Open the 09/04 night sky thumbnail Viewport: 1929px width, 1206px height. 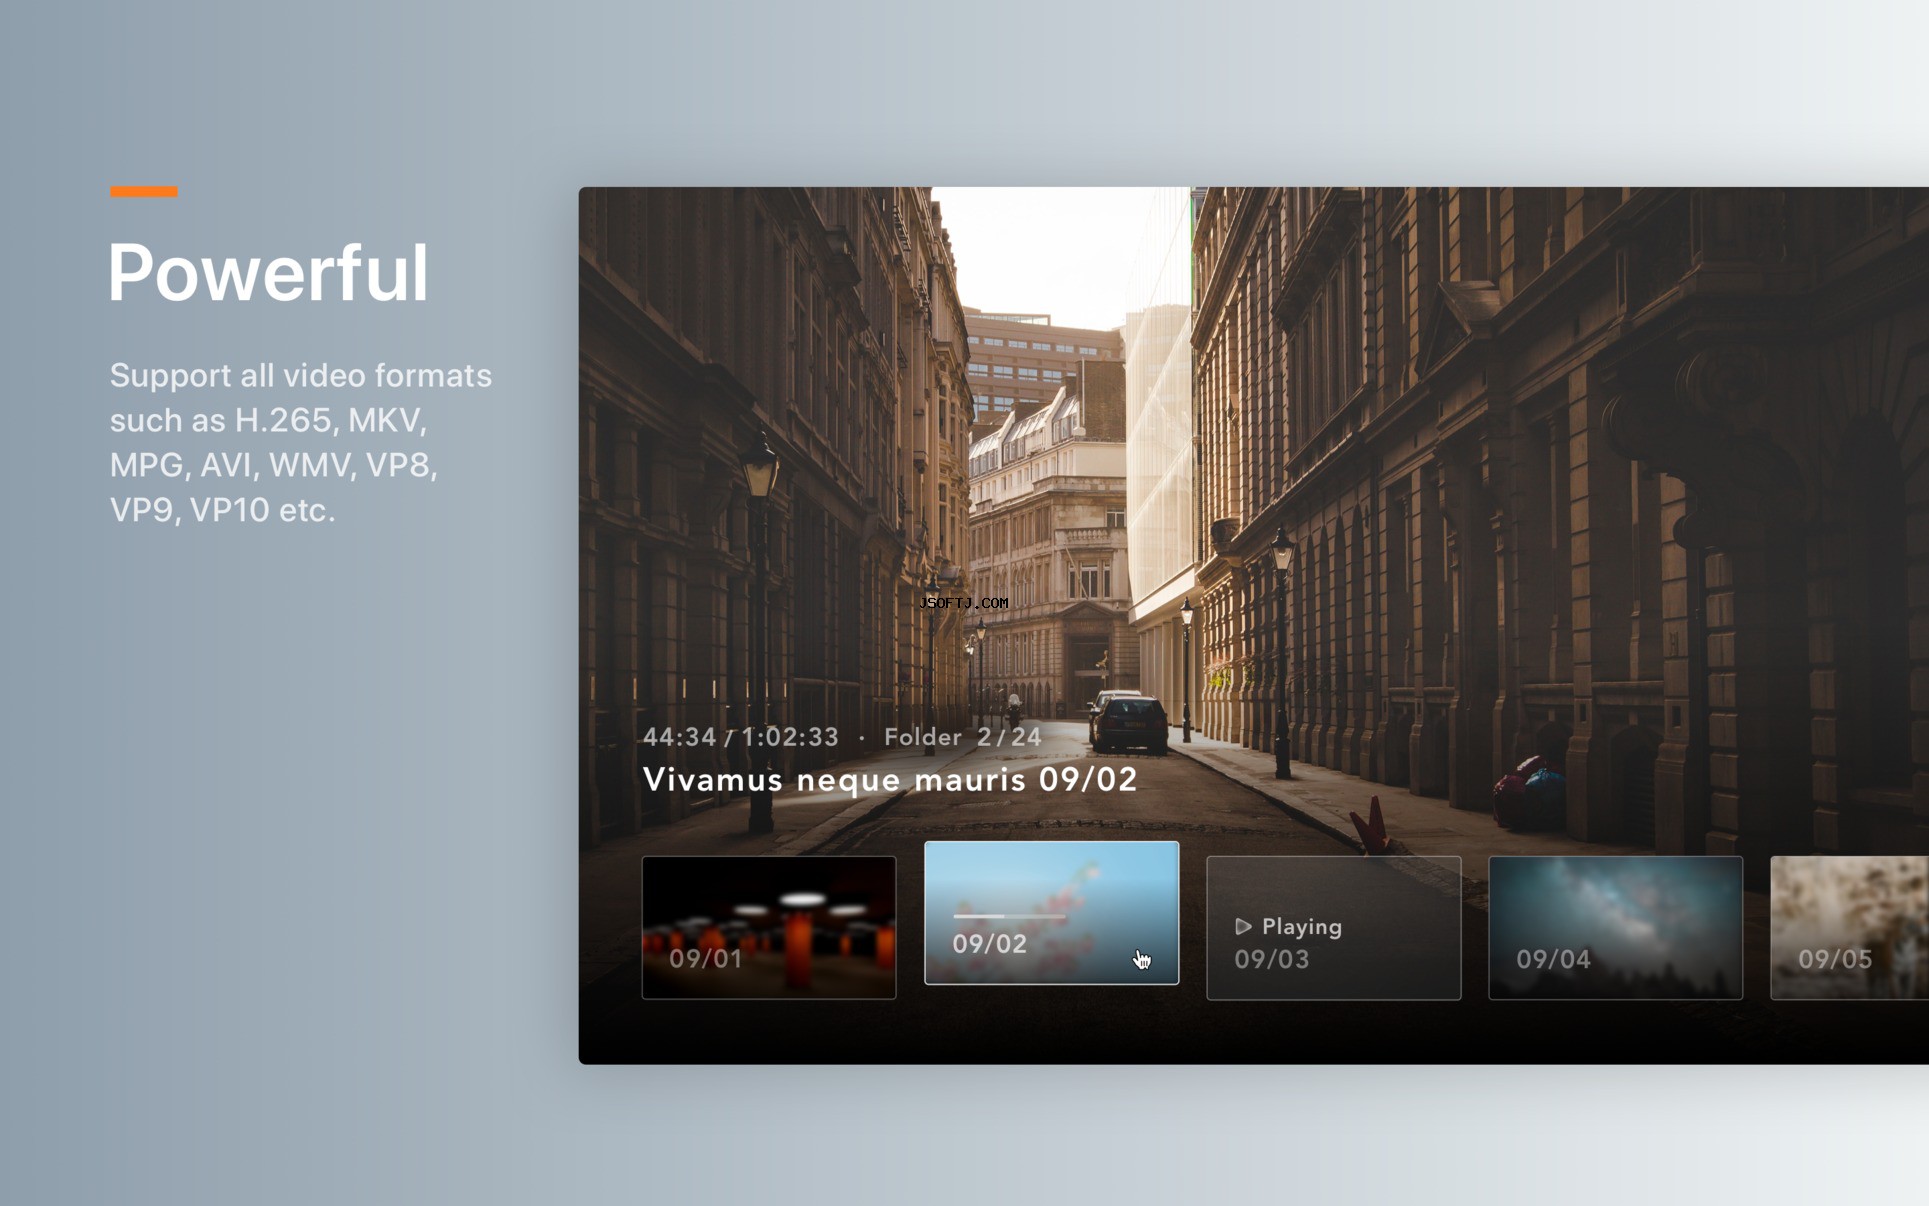coord(1615,927)
